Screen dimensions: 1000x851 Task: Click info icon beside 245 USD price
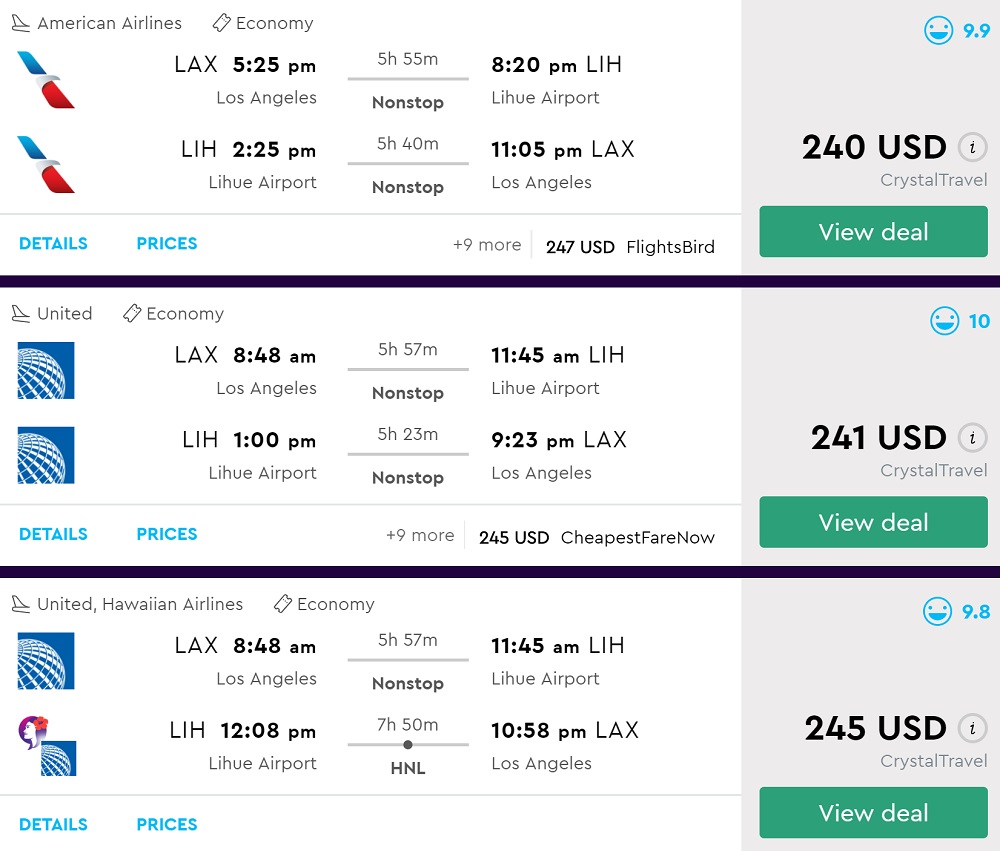tap(971, 728)
